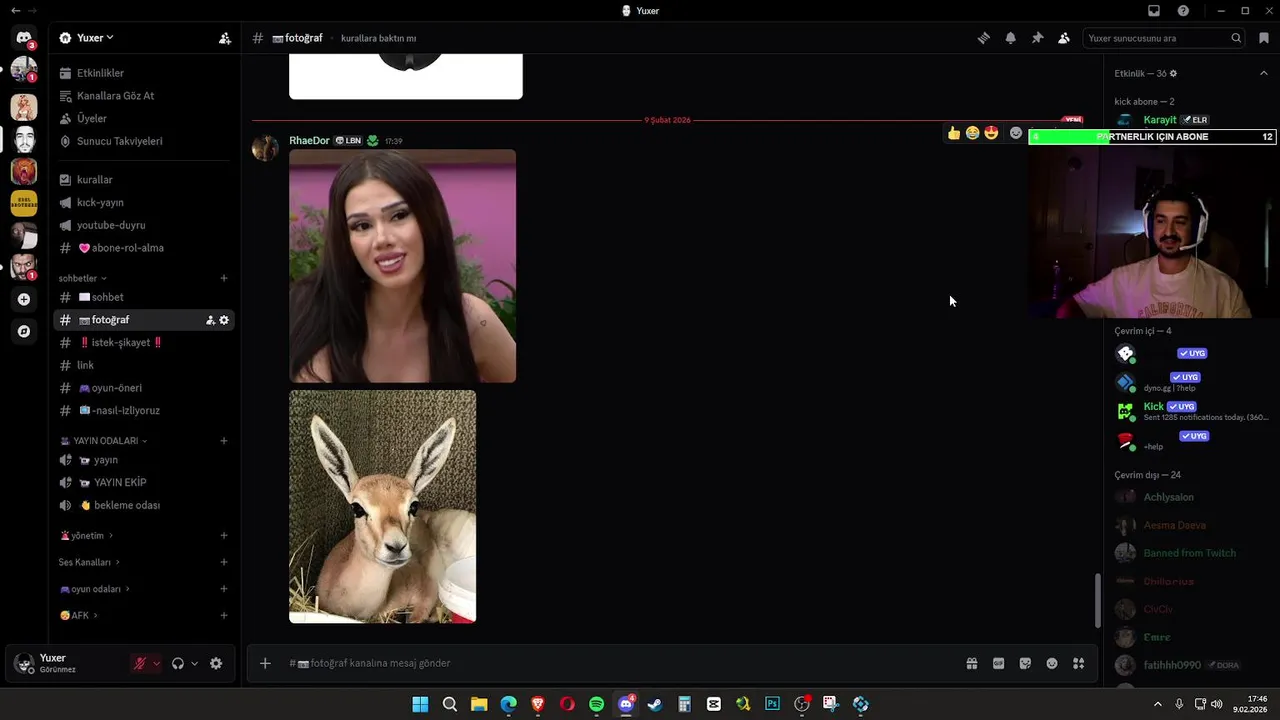Open audio output options arrow
Viewport: 1280px width, 720px height.
[194, 663]
